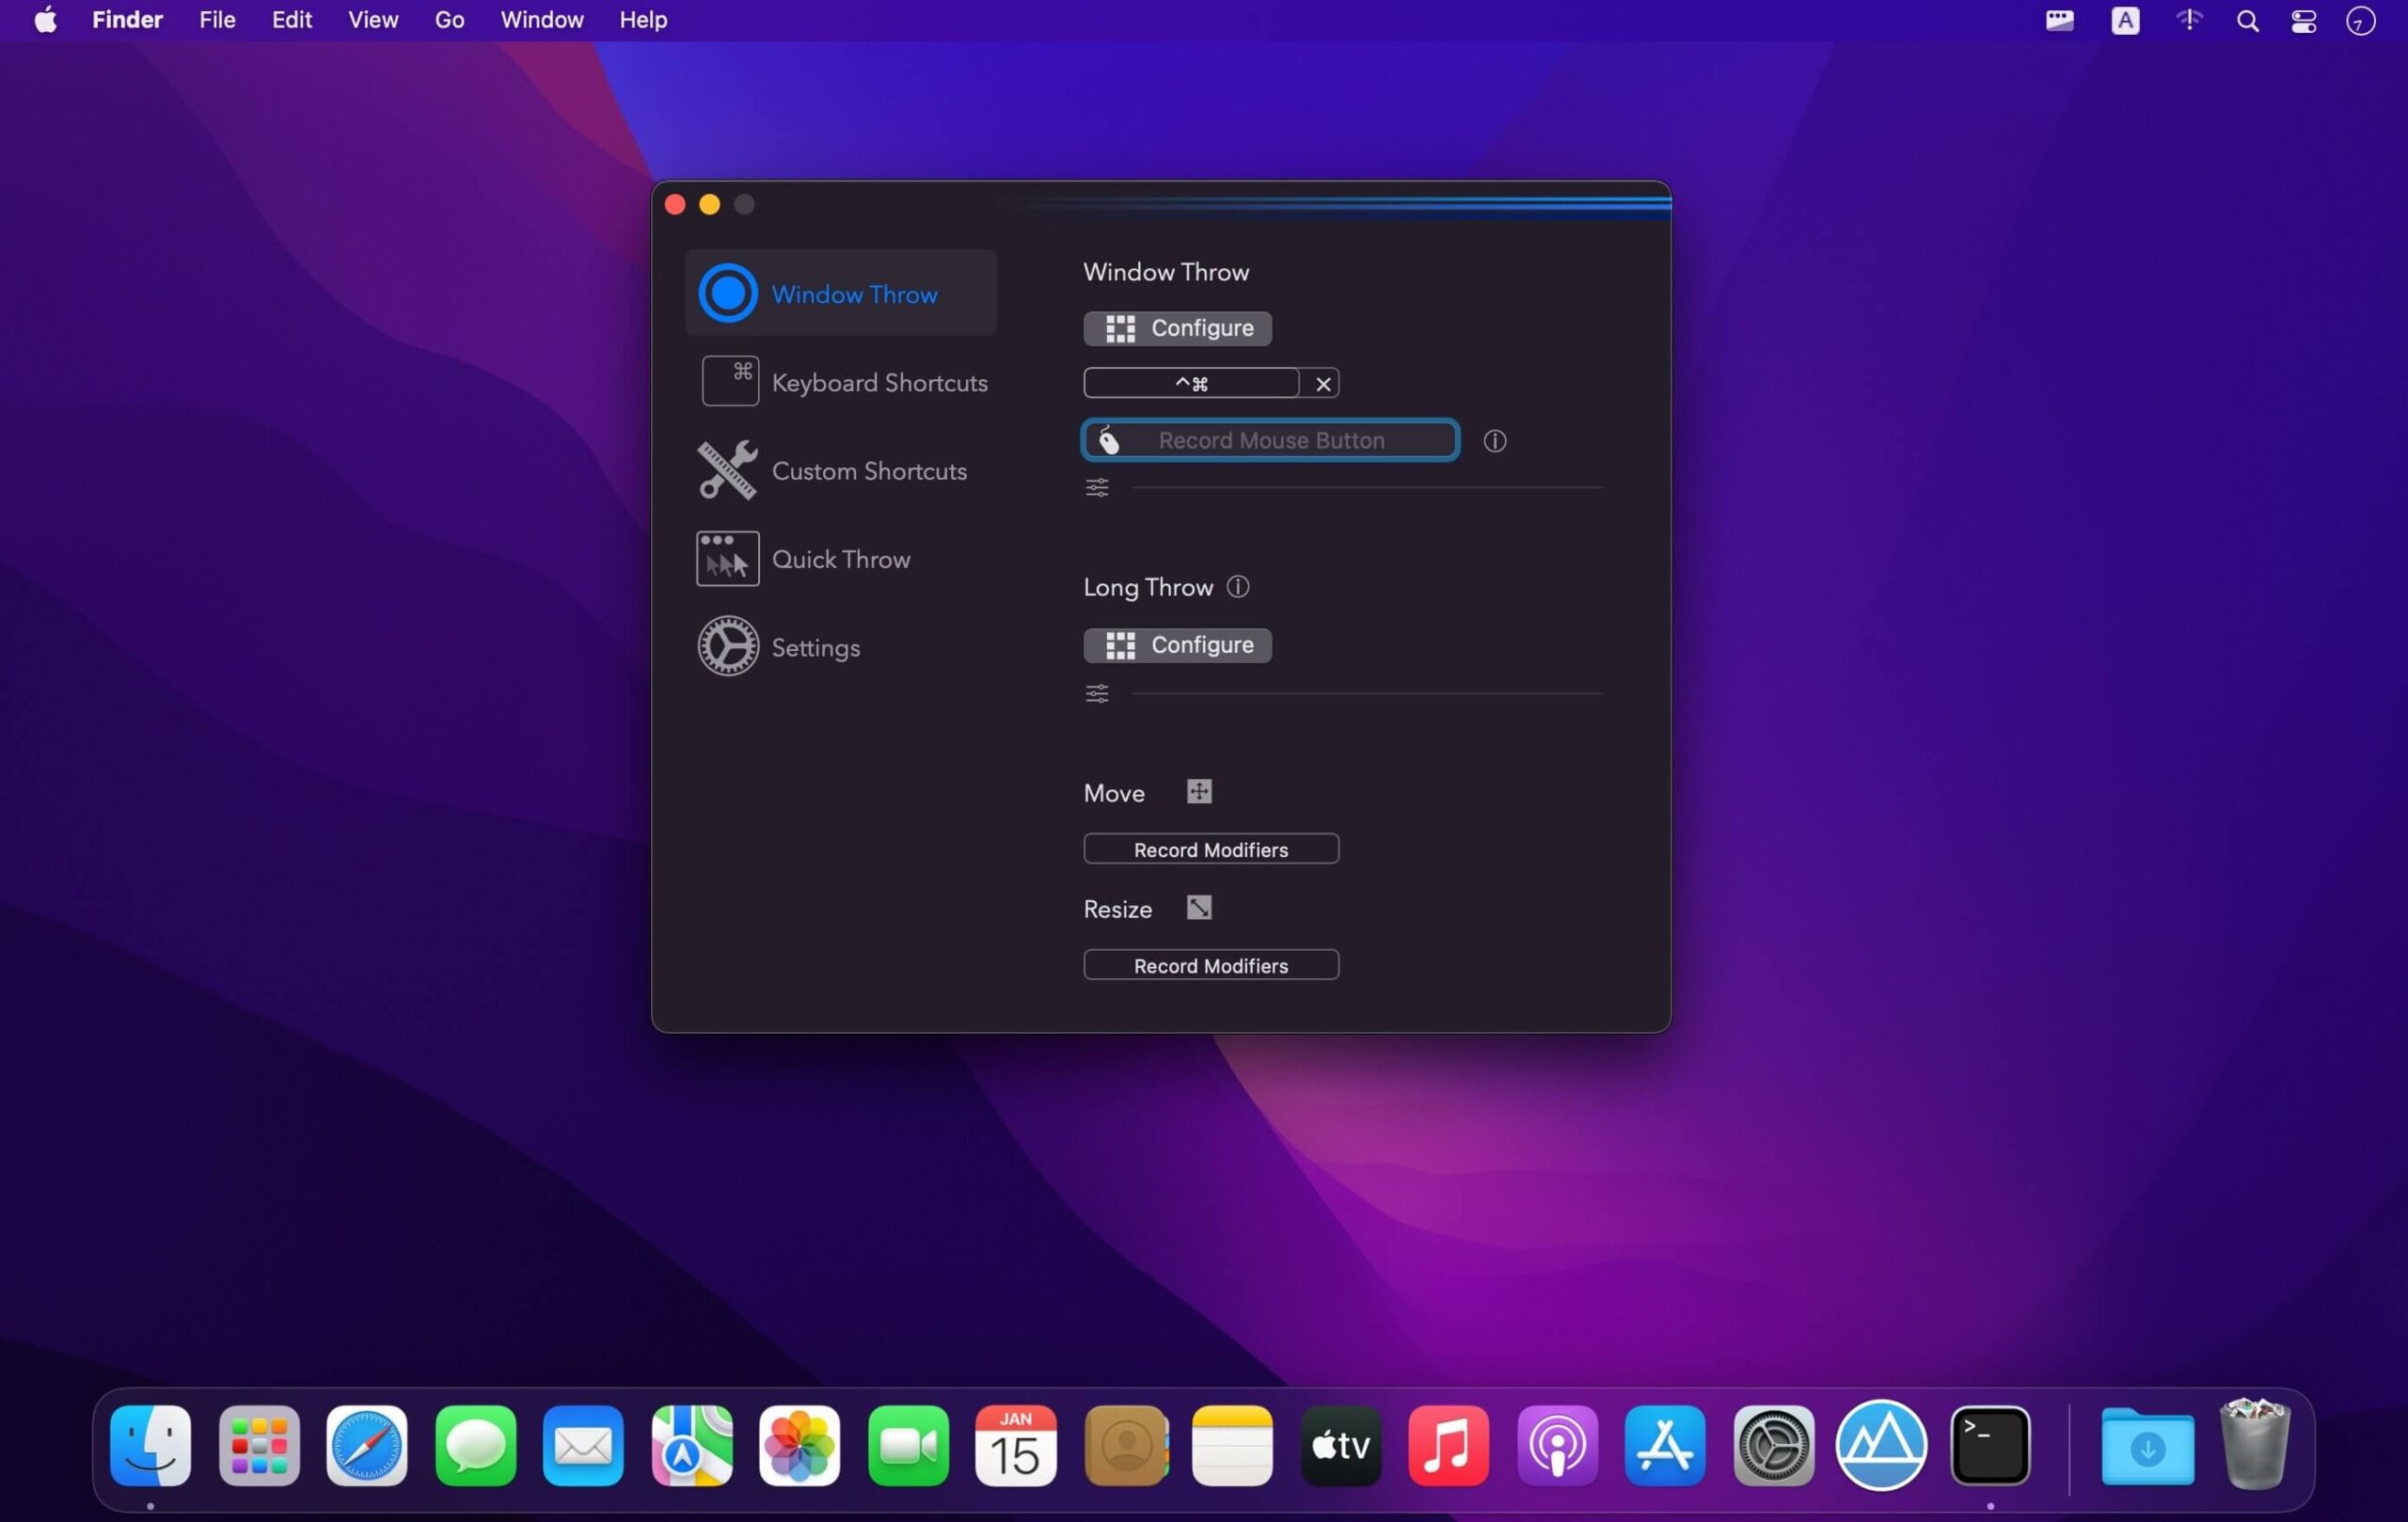Click Record Modifiers under Move
The image size is (2408, 1522).
[1210, 848]
